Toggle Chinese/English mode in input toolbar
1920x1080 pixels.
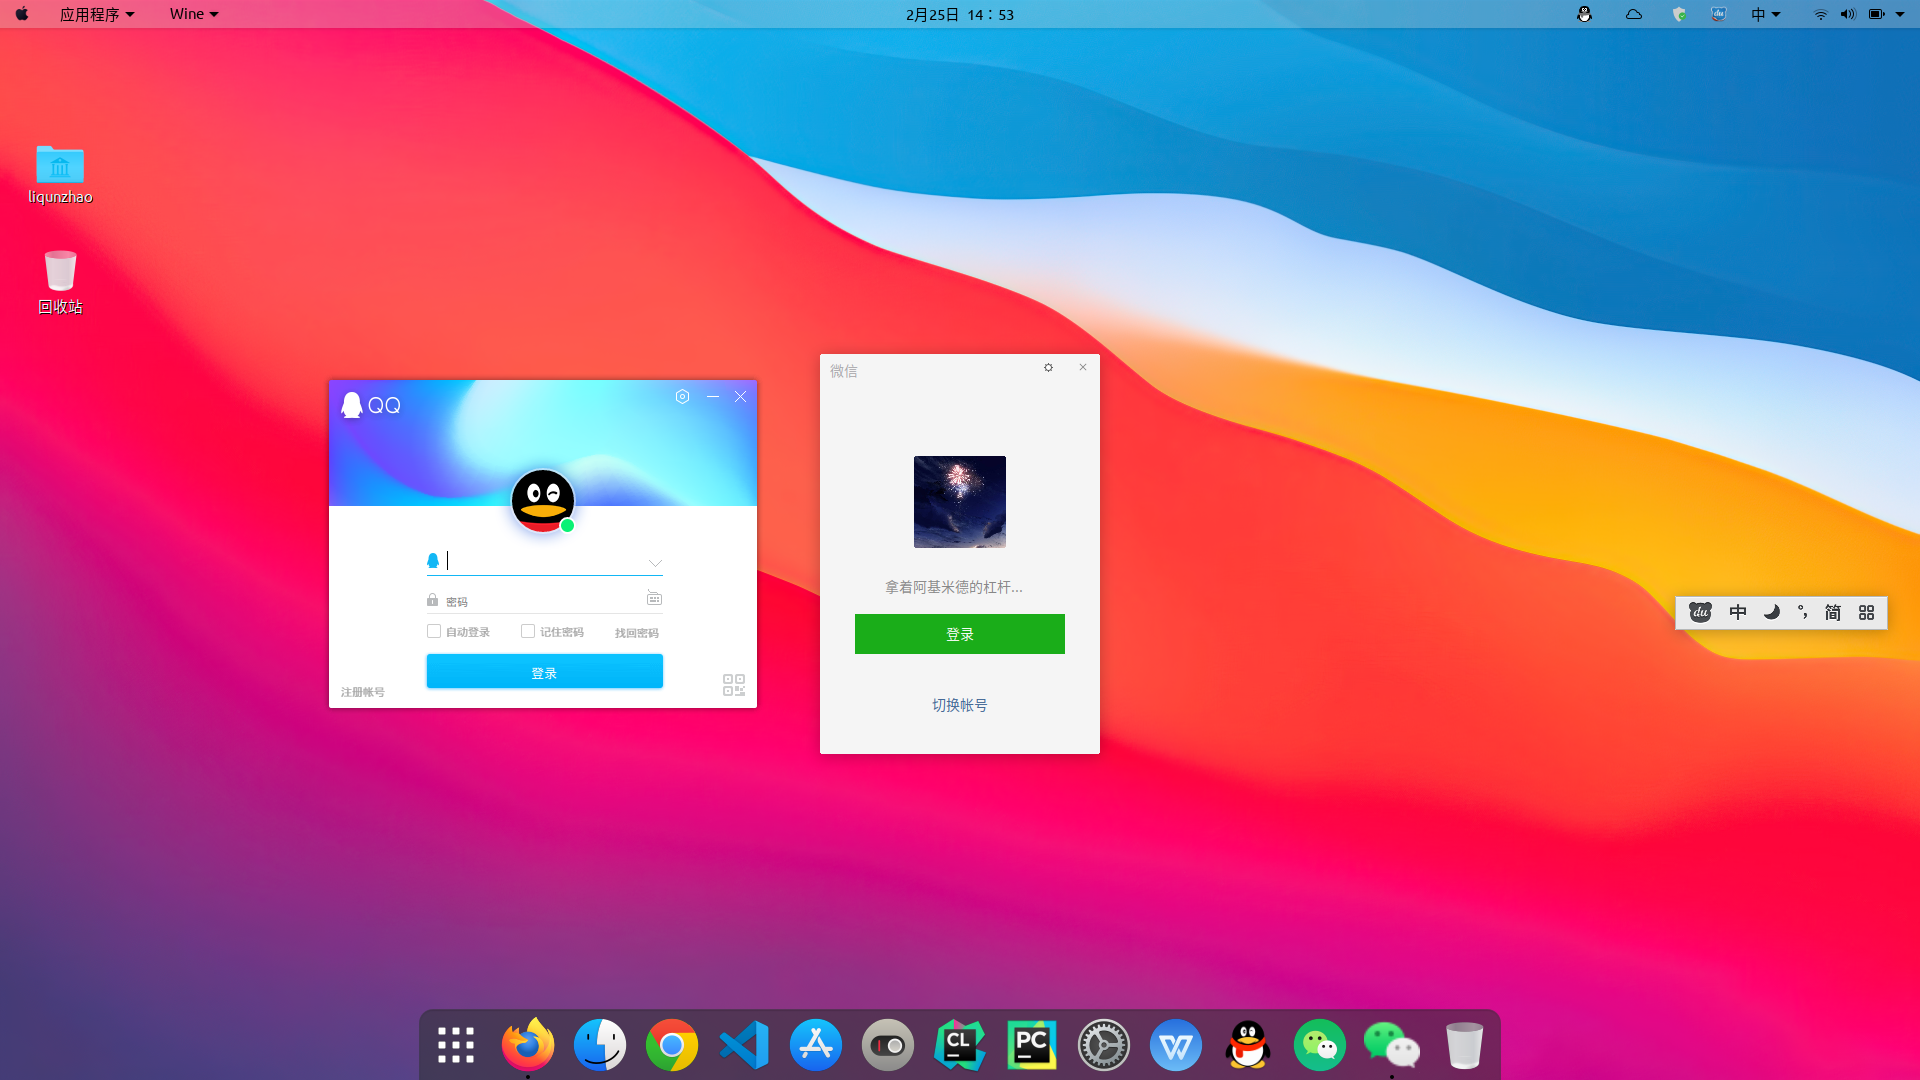coord(1739,612)
